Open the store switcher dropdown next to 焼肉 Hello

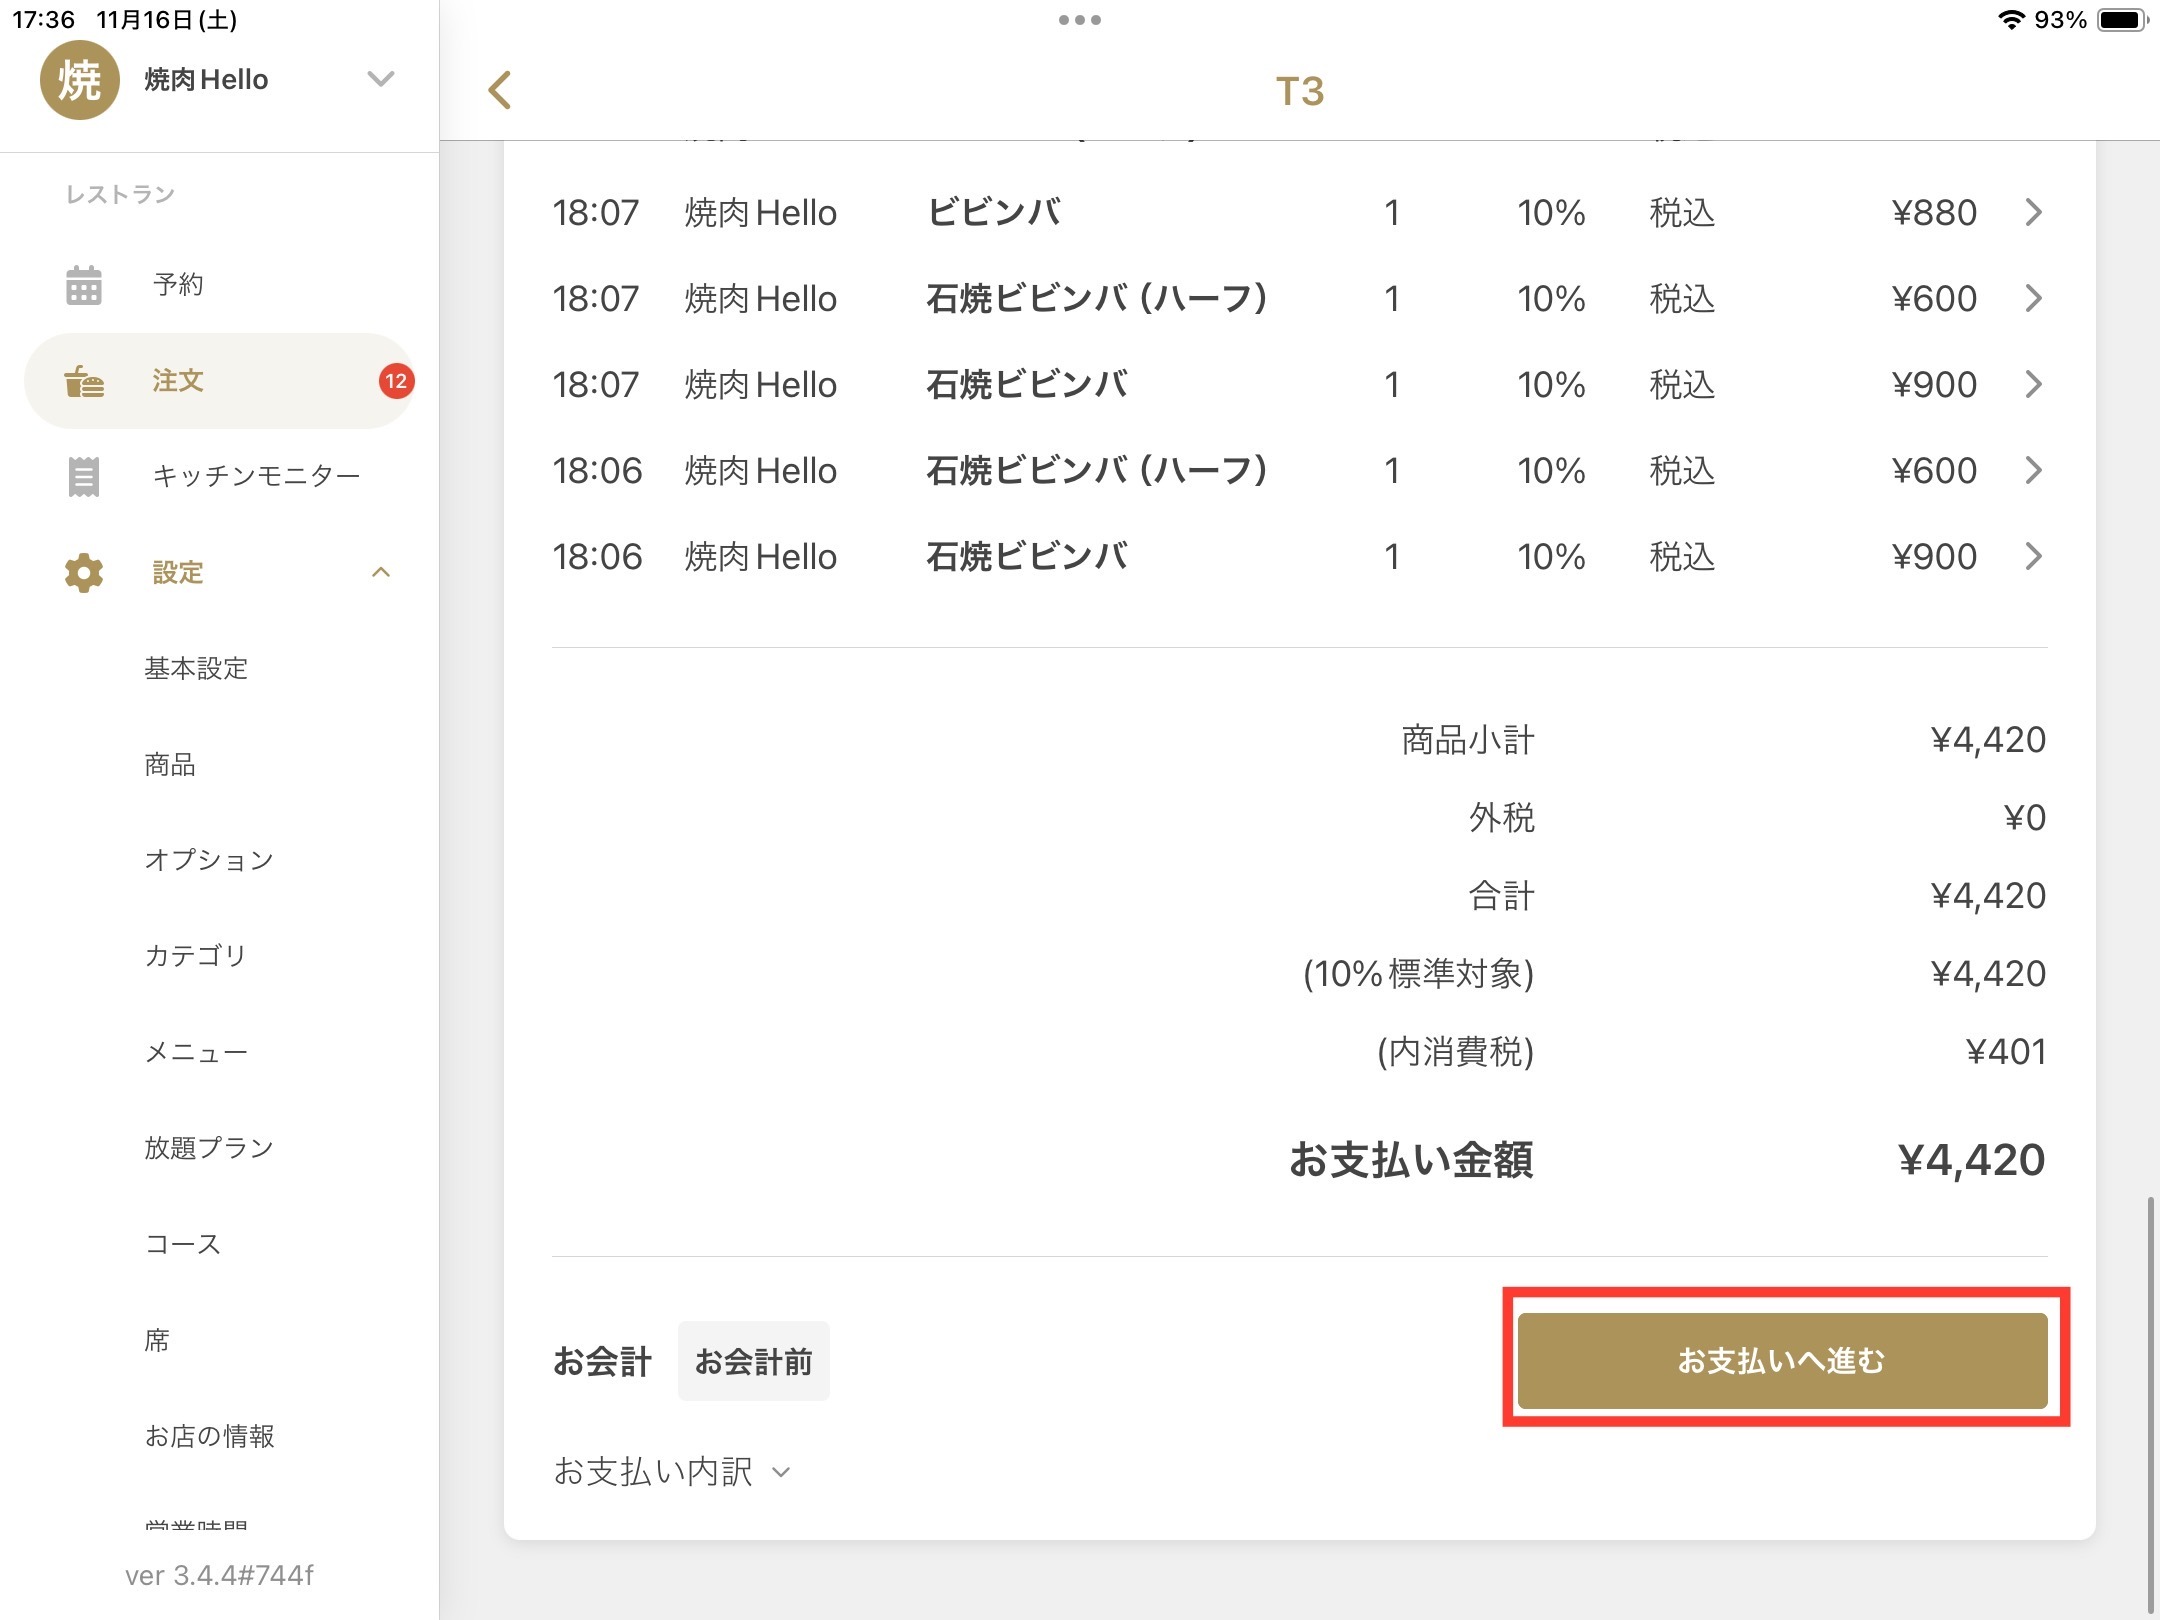[381, 79]
